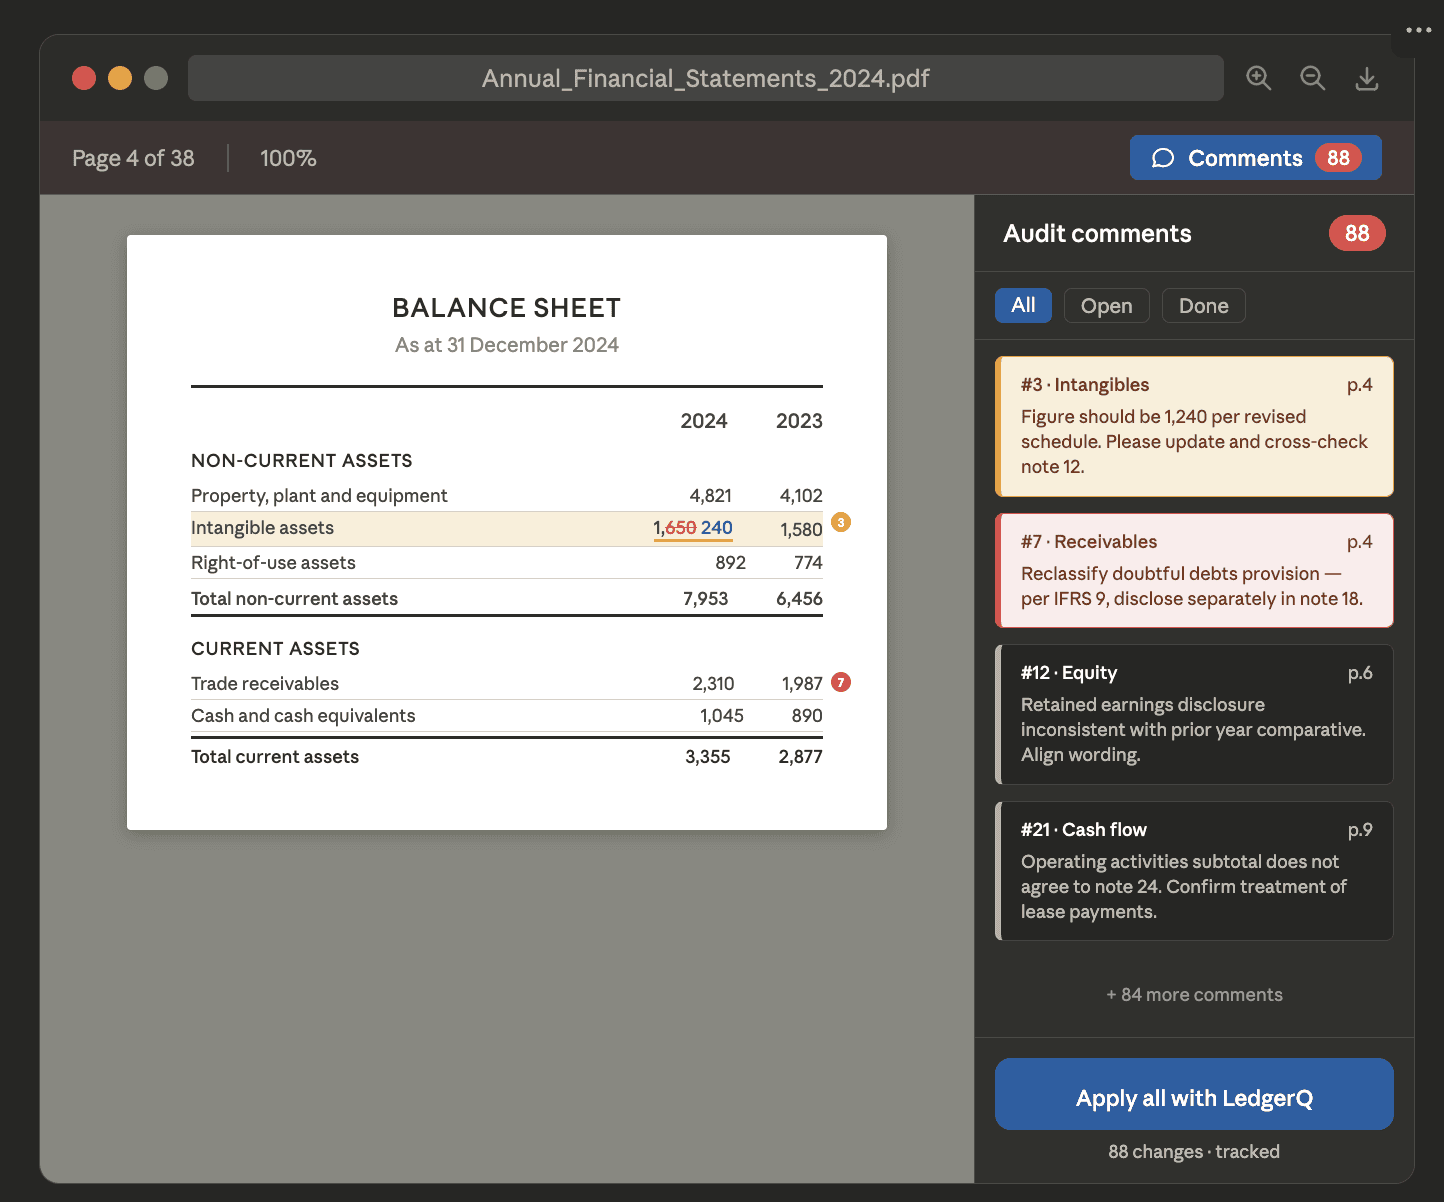
Task: Click the NON-CURRENT ASSETS section heading
Action: coord(302,461)
